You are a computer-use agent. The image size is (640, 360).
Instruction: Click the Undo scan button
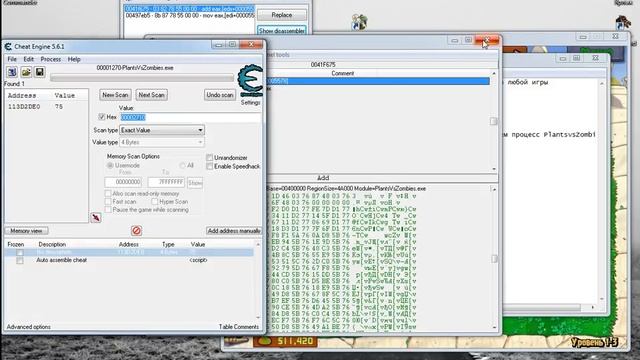220,95
